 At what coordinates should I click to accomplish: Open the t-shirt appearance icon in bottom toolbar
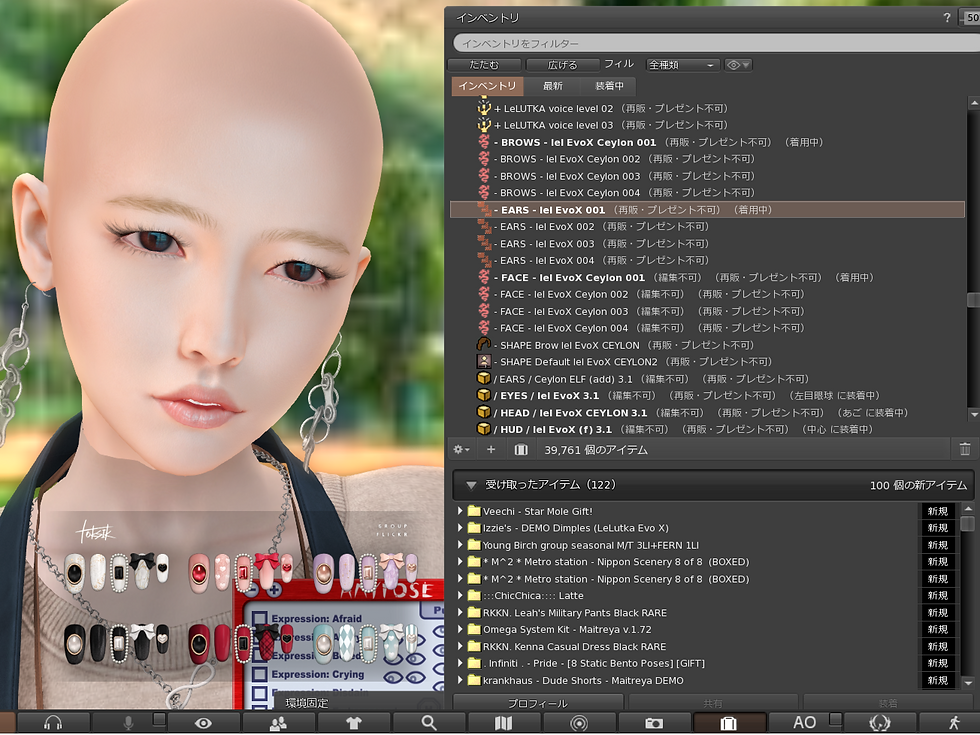(354, 723)
